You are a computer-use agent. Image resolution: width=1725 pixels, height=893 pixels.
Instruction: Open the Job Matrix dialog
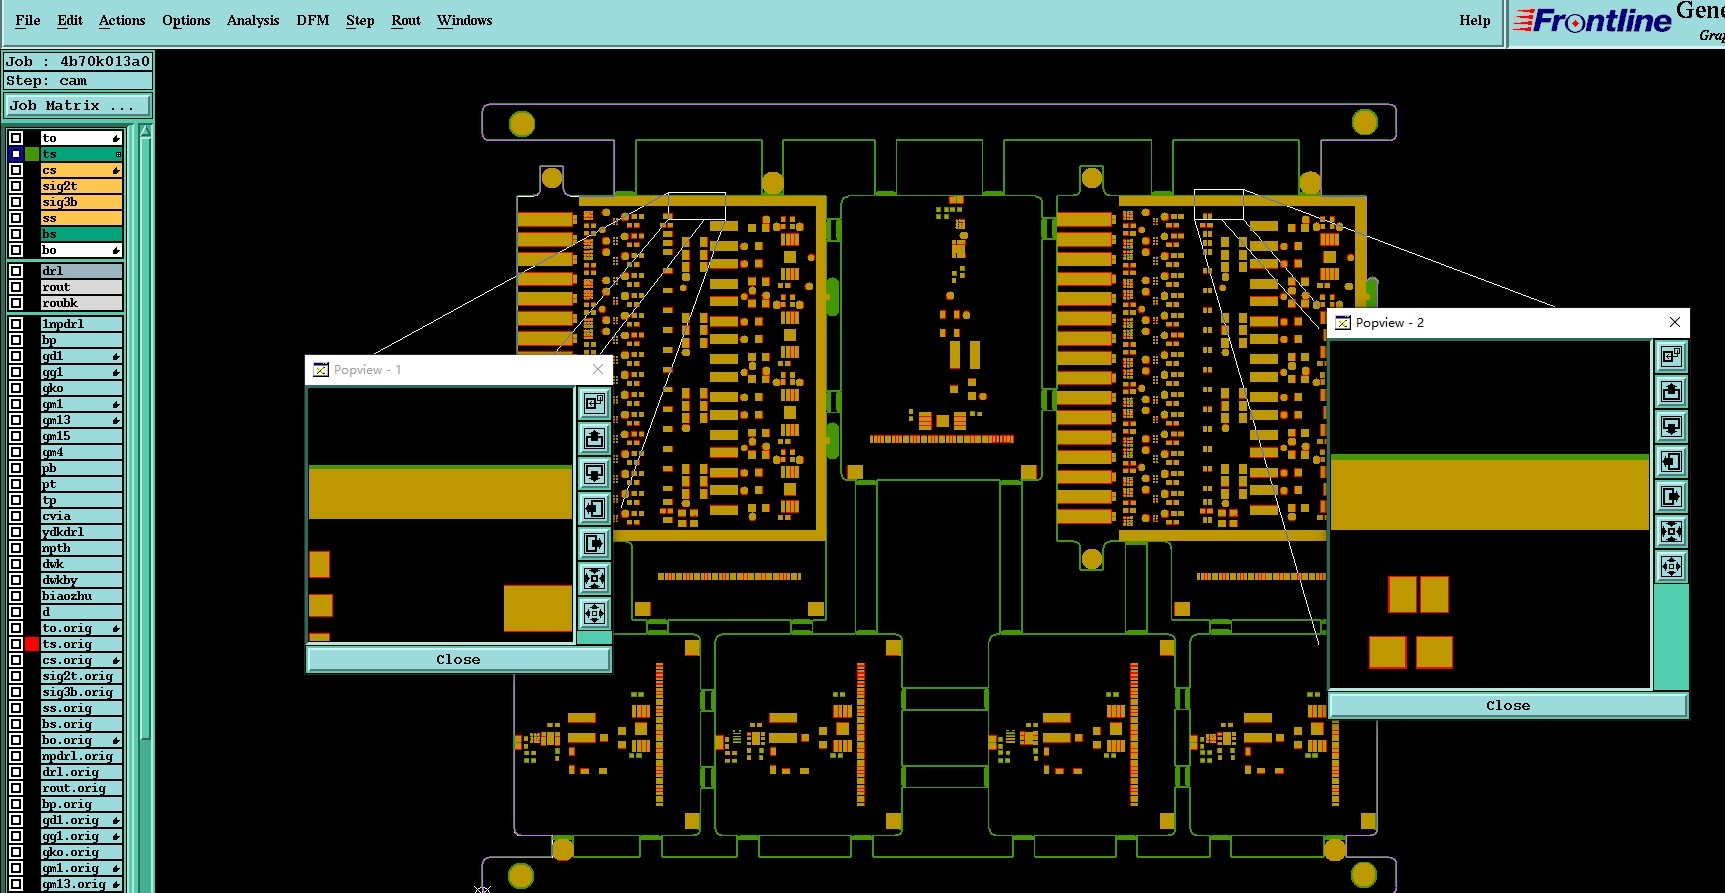click(78, 106)
